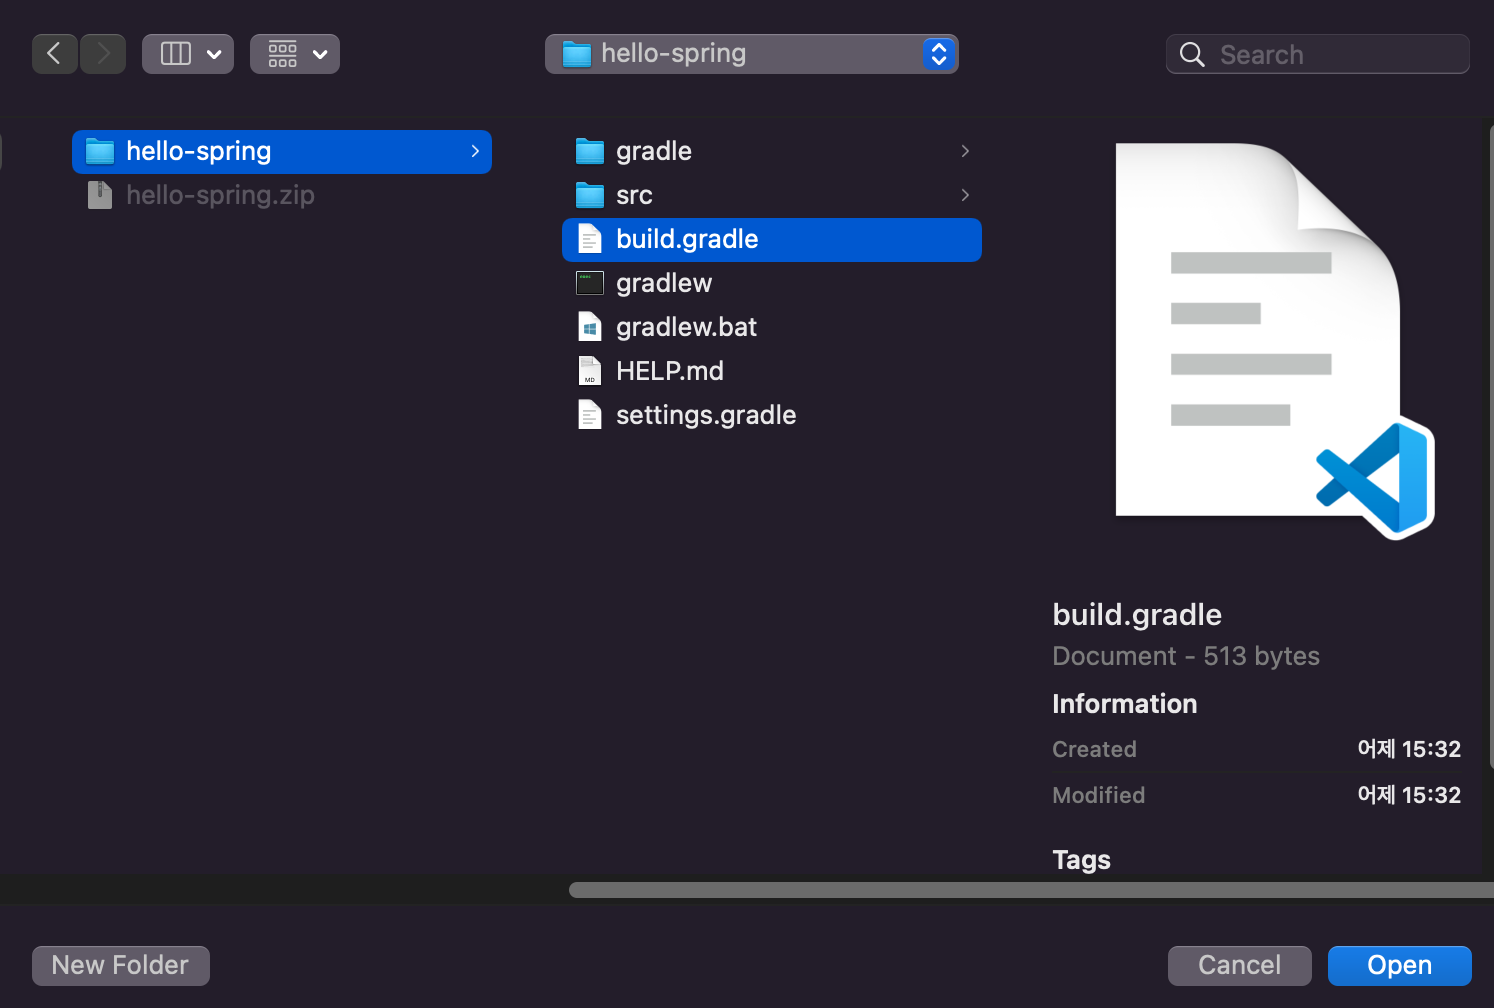The image size is (1494, 1008).
Task: Click the Open button
Action: coord(1400,966)
